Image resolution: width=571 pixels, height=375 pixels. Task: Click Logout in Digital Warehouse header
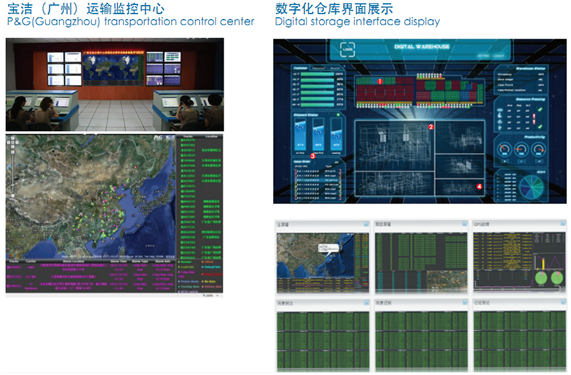tap(499, 56)
